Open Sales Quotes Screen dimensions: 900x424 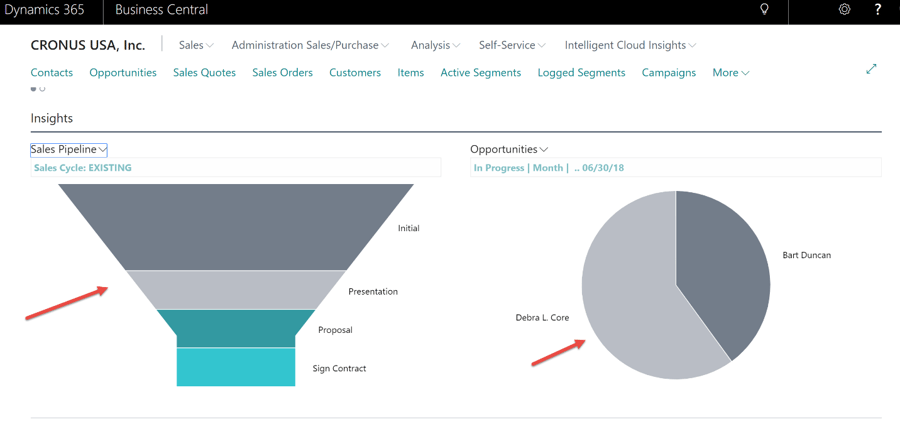(x=204, y=73)
